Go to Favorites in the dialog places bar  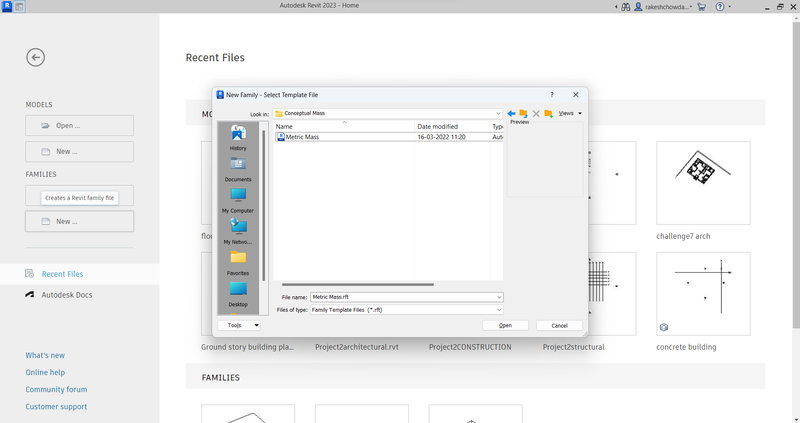pyautogui.click(x=238, y=263)
